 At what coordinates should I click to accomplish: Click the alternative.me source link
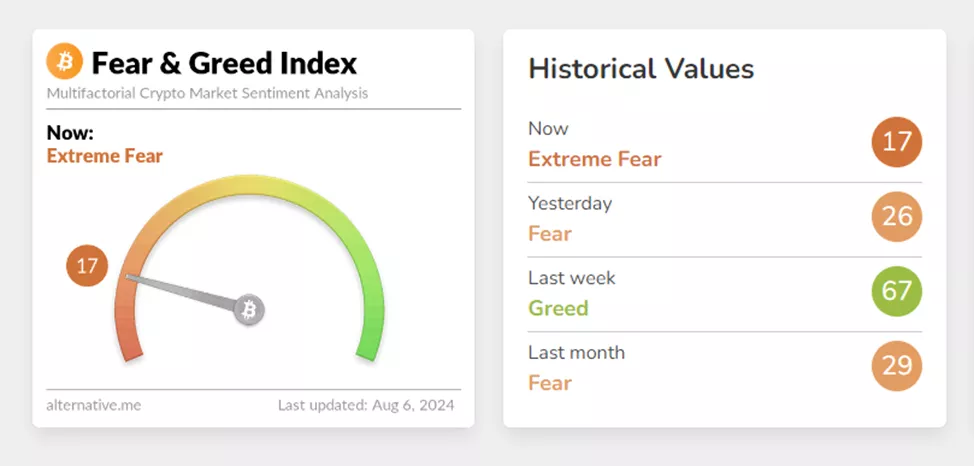point(91,405)
